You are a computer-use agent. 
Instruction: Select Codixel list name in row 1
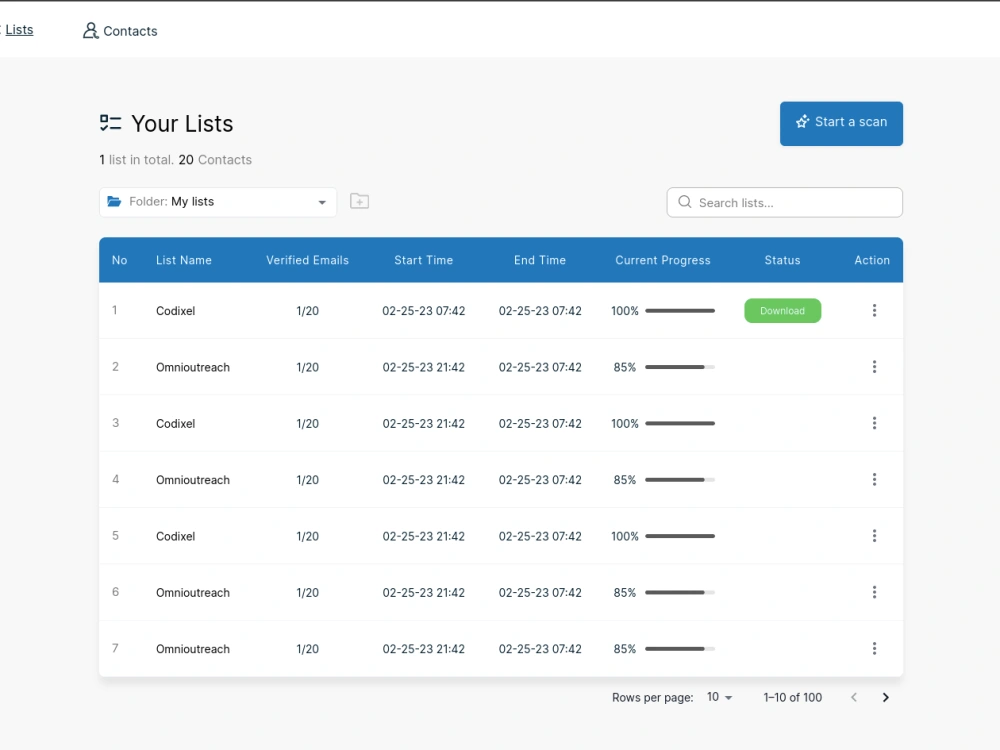pos(175,311)
